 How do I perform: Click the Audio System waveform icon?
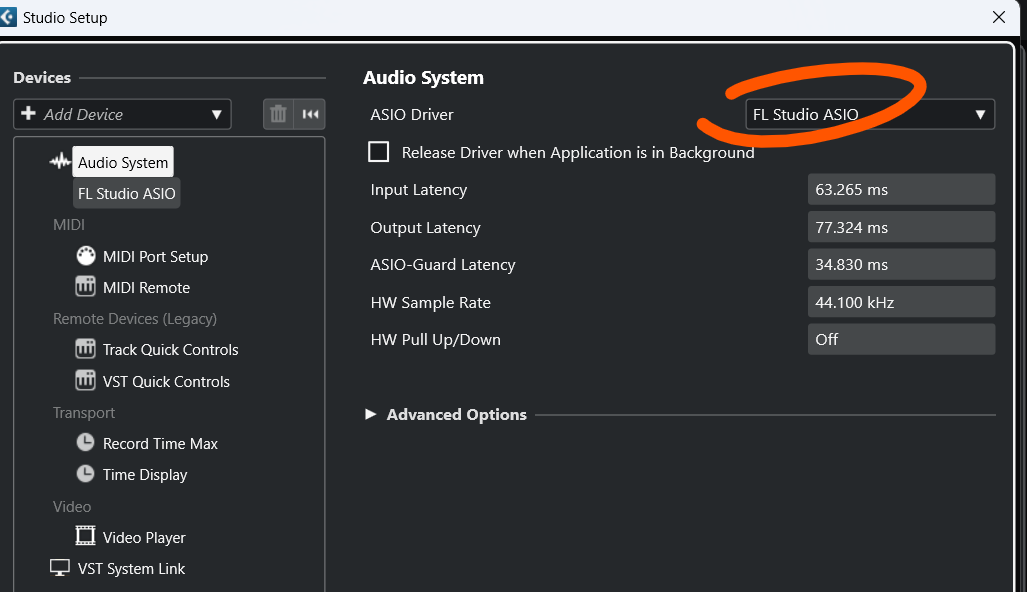click(60, 161)
